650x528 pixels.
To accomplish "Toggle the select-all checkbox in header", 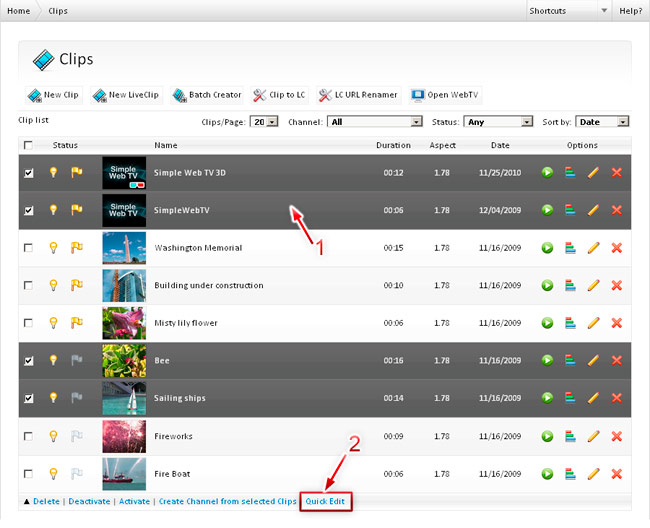I will pos(28,145).
